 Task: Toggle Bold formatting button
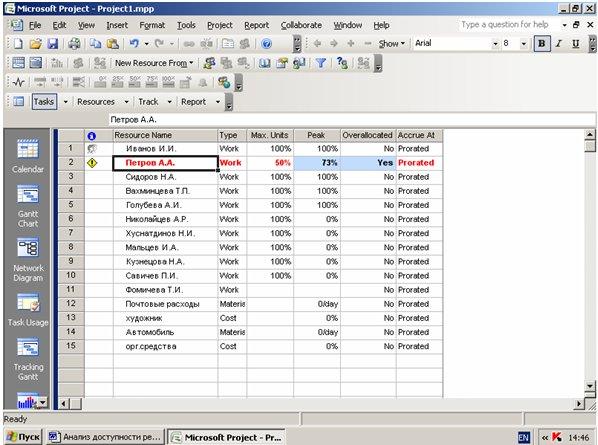542,43
